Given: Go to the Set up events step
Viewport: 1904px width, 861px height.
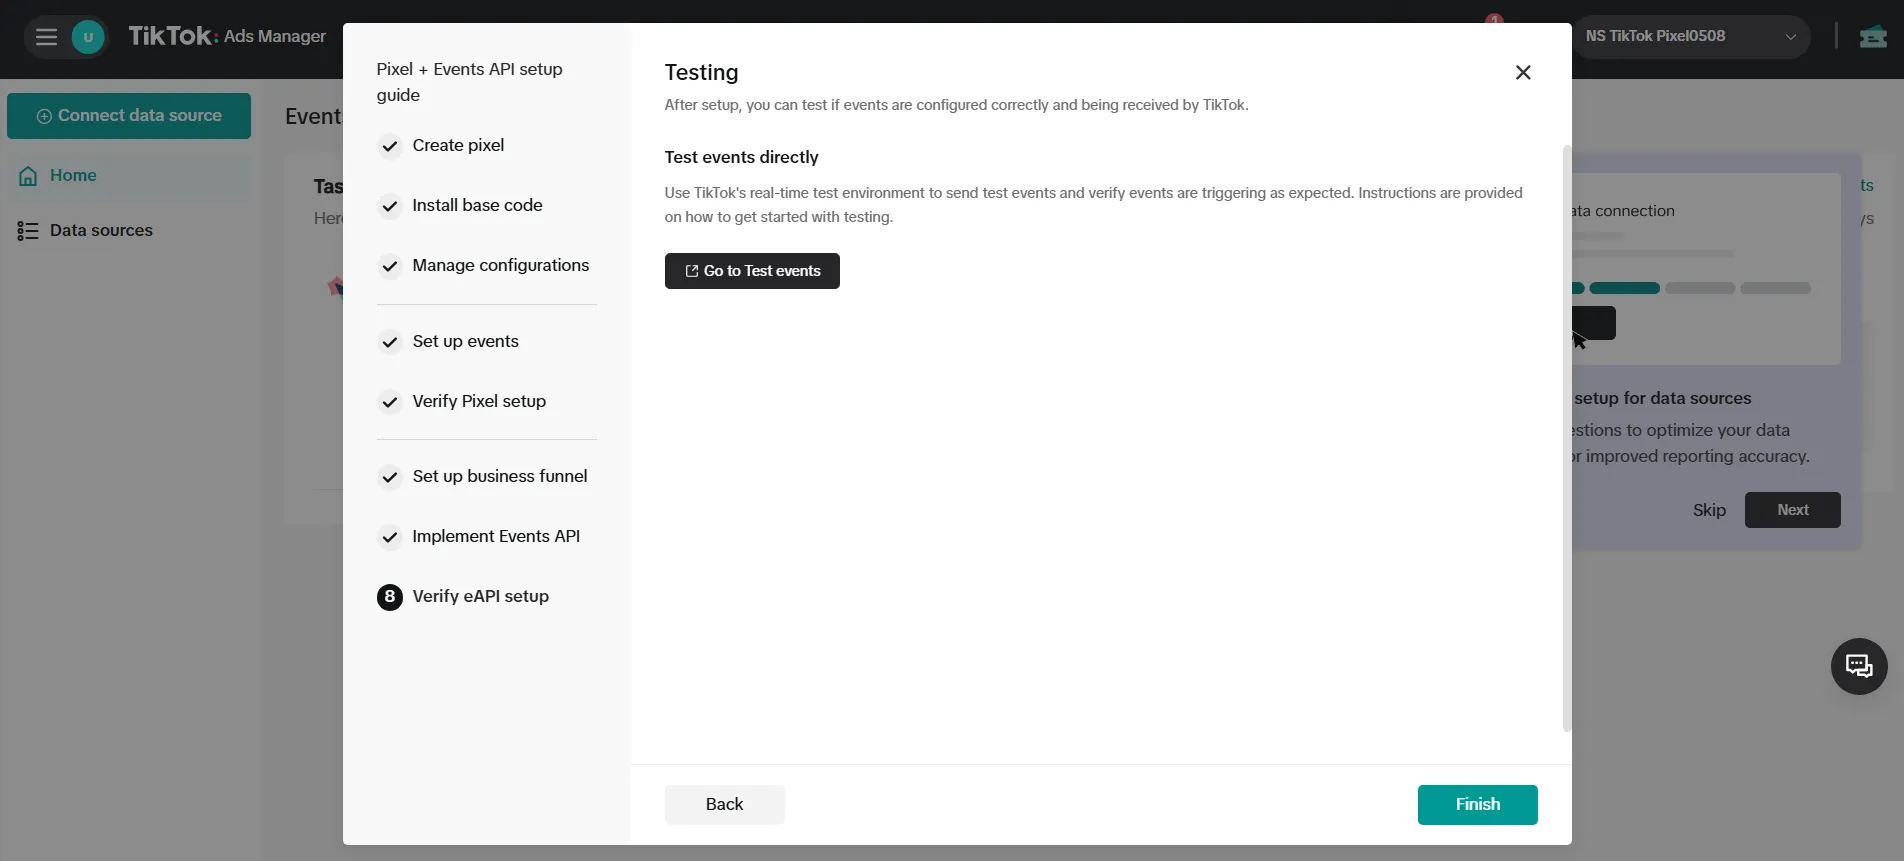Looking at the screenshot, I should [x=465, y=341].
